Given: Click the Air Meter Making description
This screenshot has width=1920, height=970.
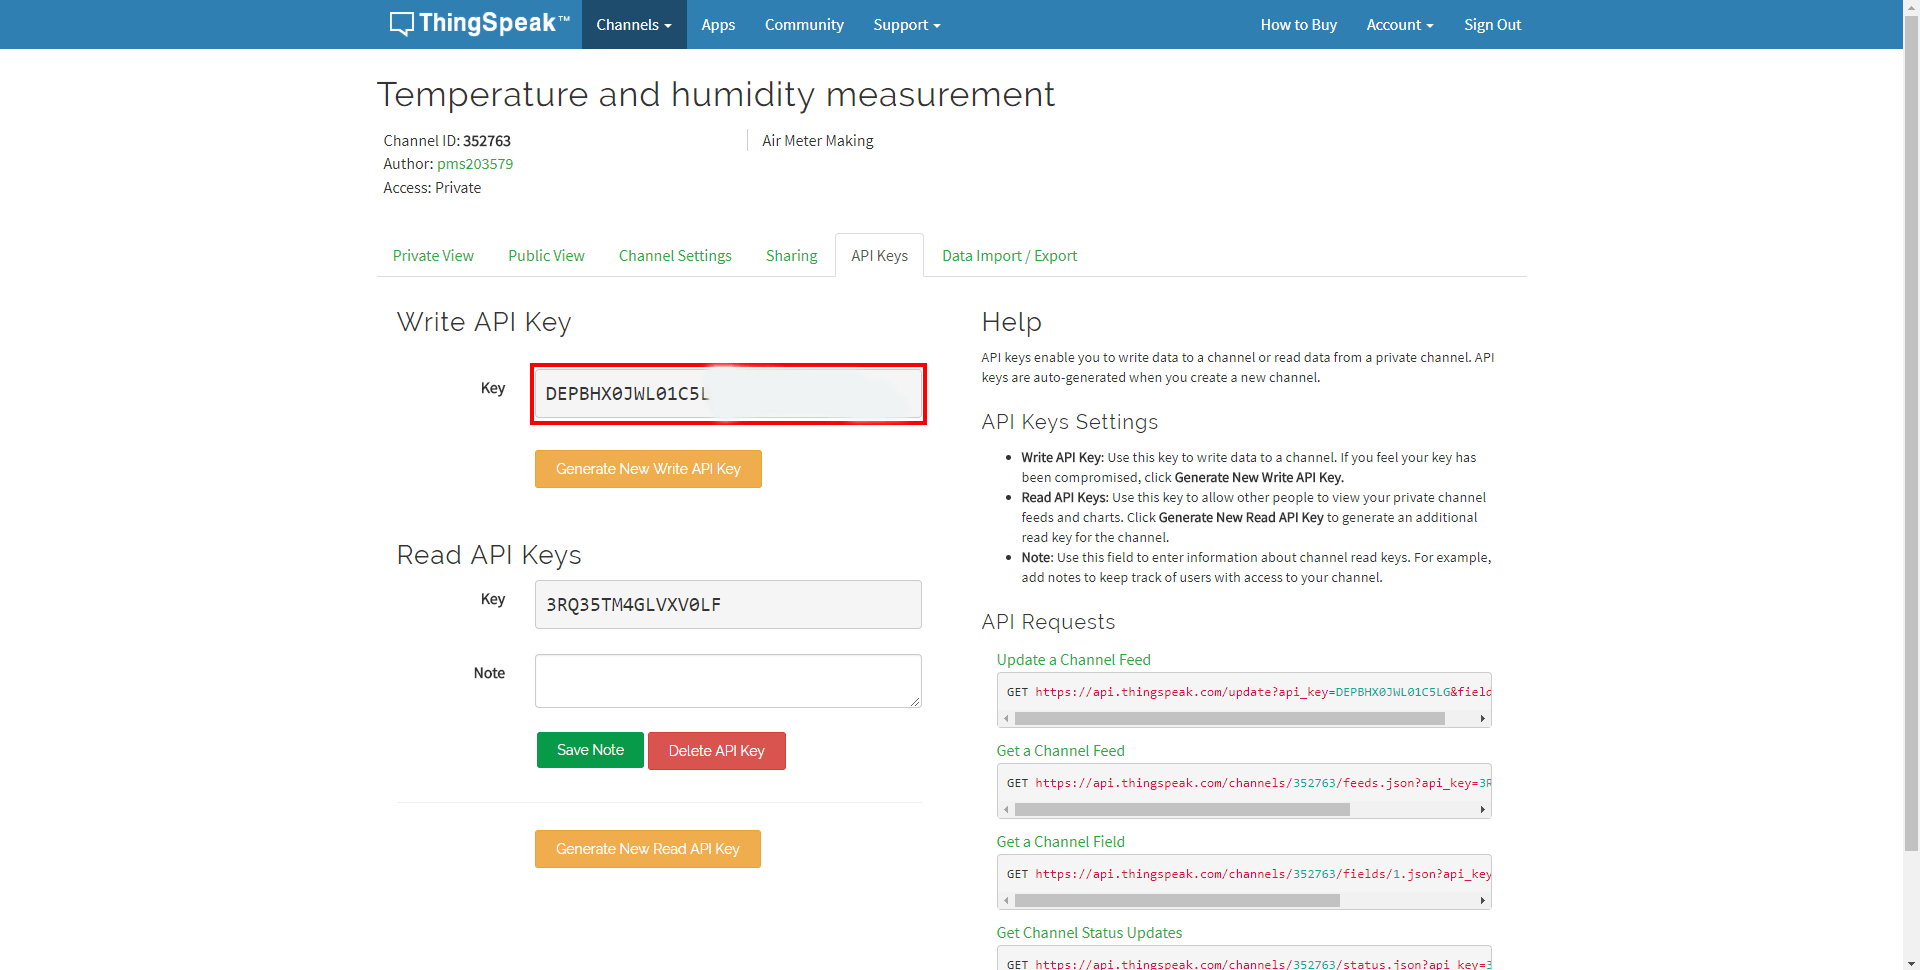Looking at the screenshot, I should tap(818, 141).
